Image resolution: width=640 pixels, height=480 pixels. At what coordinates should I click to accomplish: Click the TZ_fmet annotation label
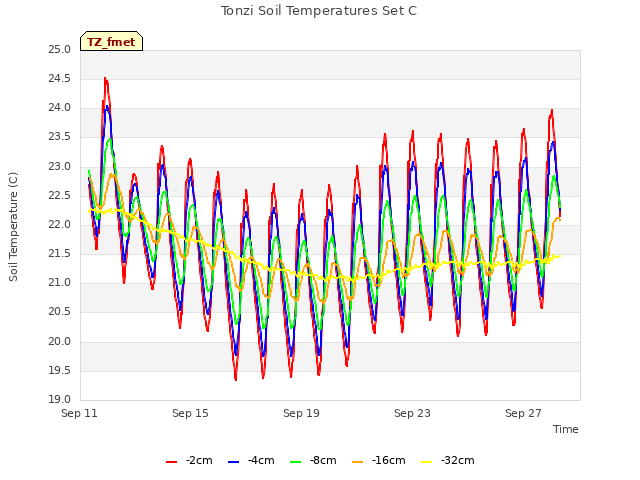point(111,42)
